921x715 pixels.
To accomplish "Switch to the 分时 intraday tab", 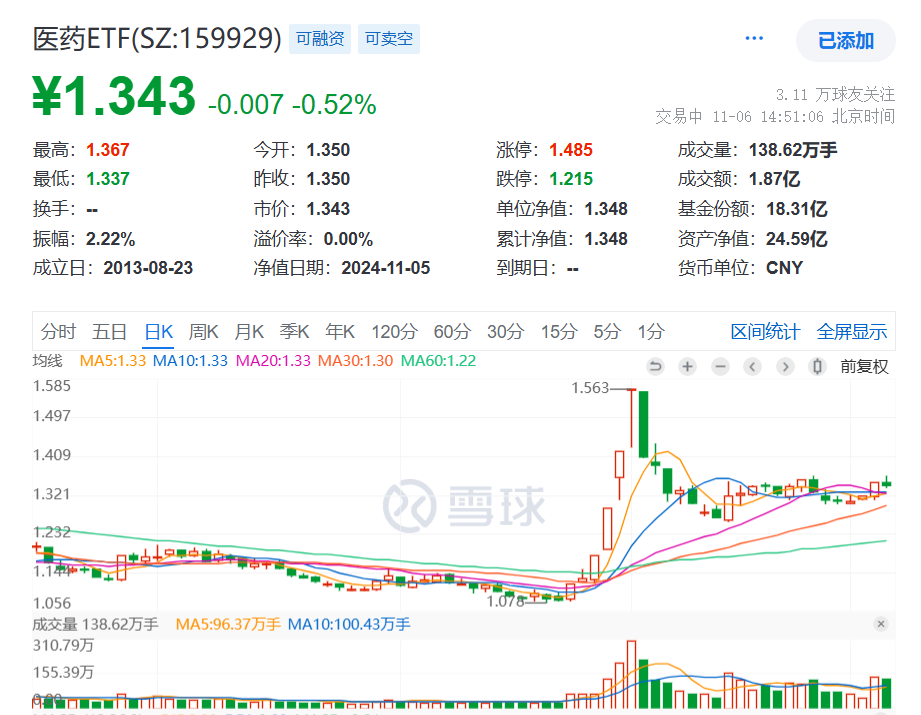I will click(x=57, y=331).
